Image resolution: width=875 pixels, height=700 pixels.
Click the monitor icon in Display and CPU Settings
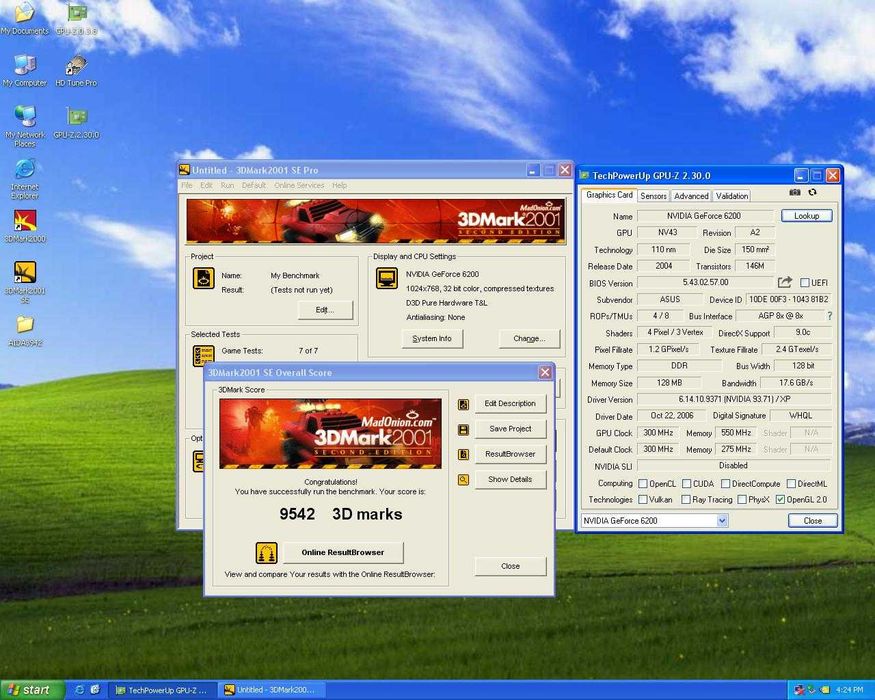point(387,278)
